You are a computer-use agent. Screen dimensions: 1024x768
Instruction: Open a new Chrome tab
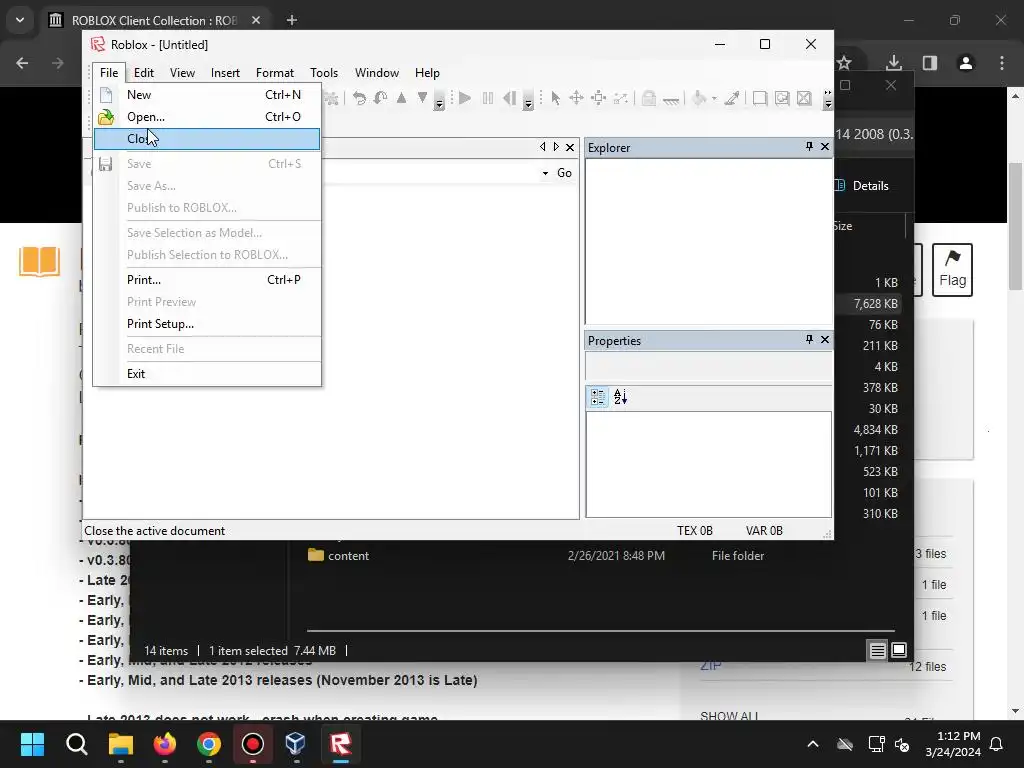292,20
